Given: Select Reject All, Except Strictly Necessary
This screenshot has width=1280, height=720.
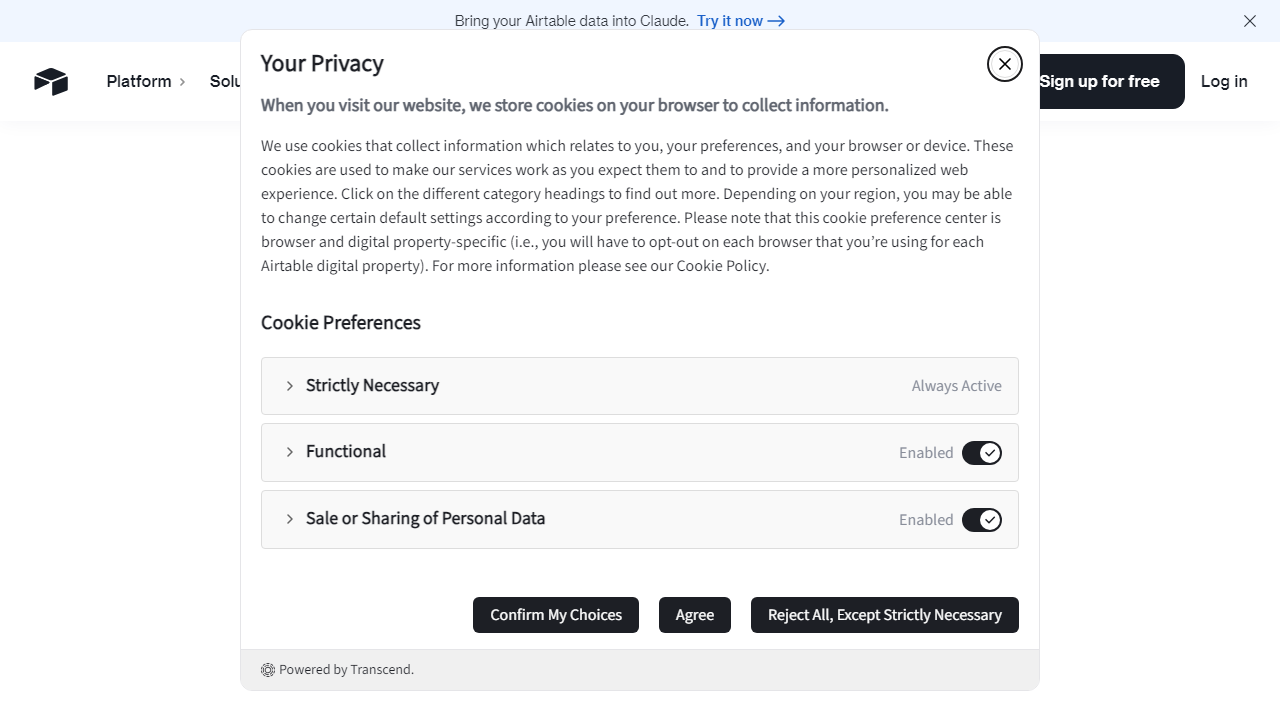Looking at the screenshot, I should click(x=885, y=615).
